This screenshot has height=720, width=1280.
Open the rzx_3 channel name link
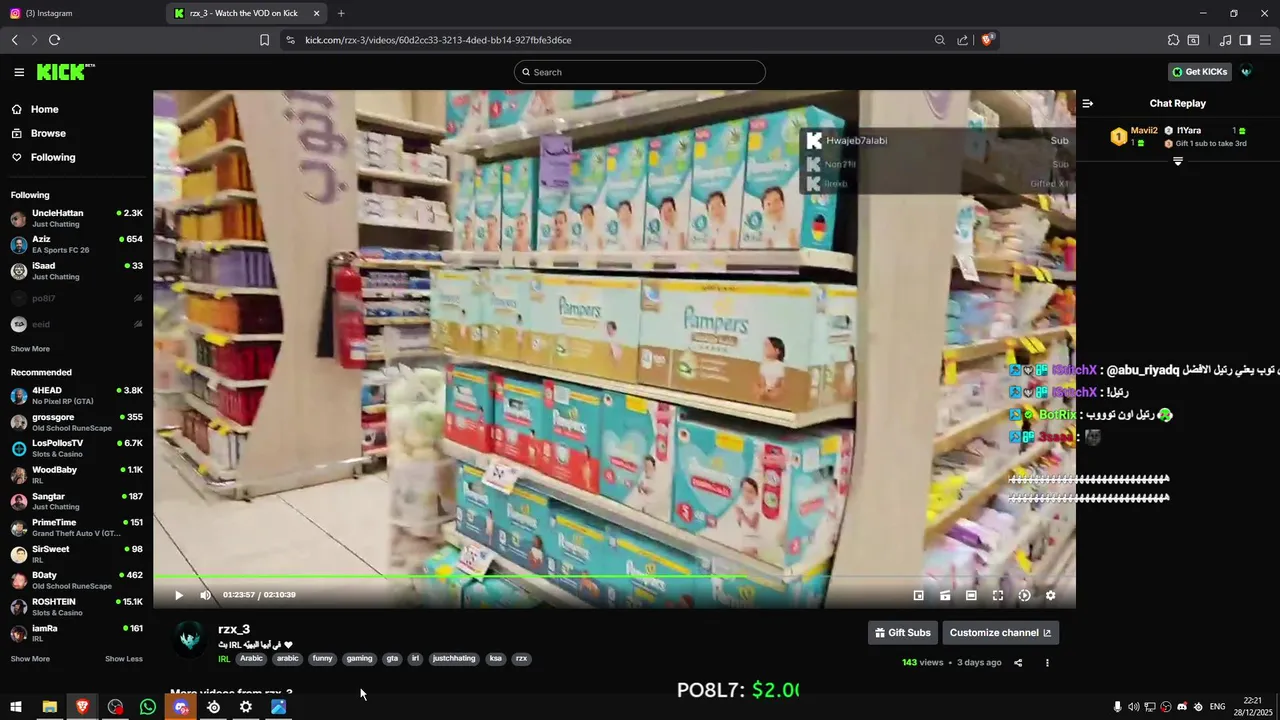tap(234, 629)
